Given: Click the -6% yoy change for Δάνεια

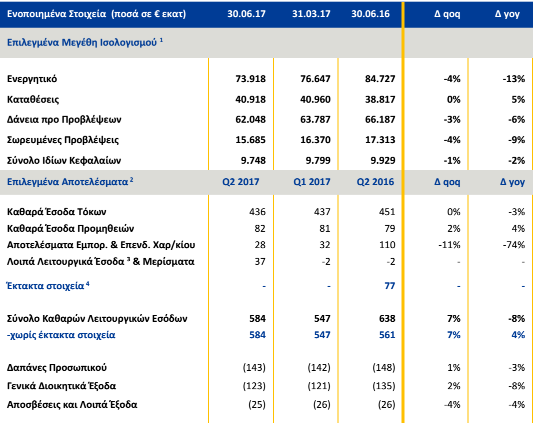Looking at the screenshot, I should click(516, 120).
